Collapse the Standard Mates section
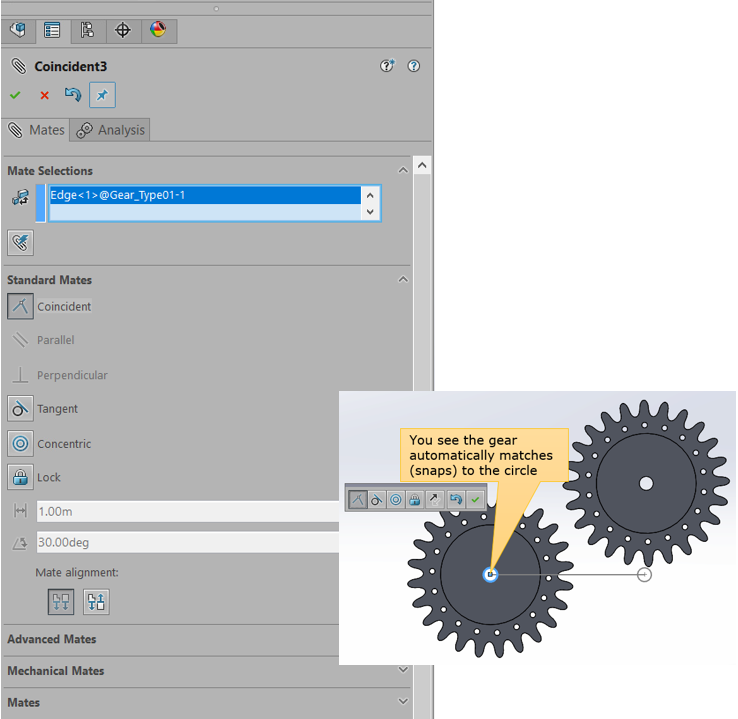Screen dimensions: 738x719 tap(403, 280)
